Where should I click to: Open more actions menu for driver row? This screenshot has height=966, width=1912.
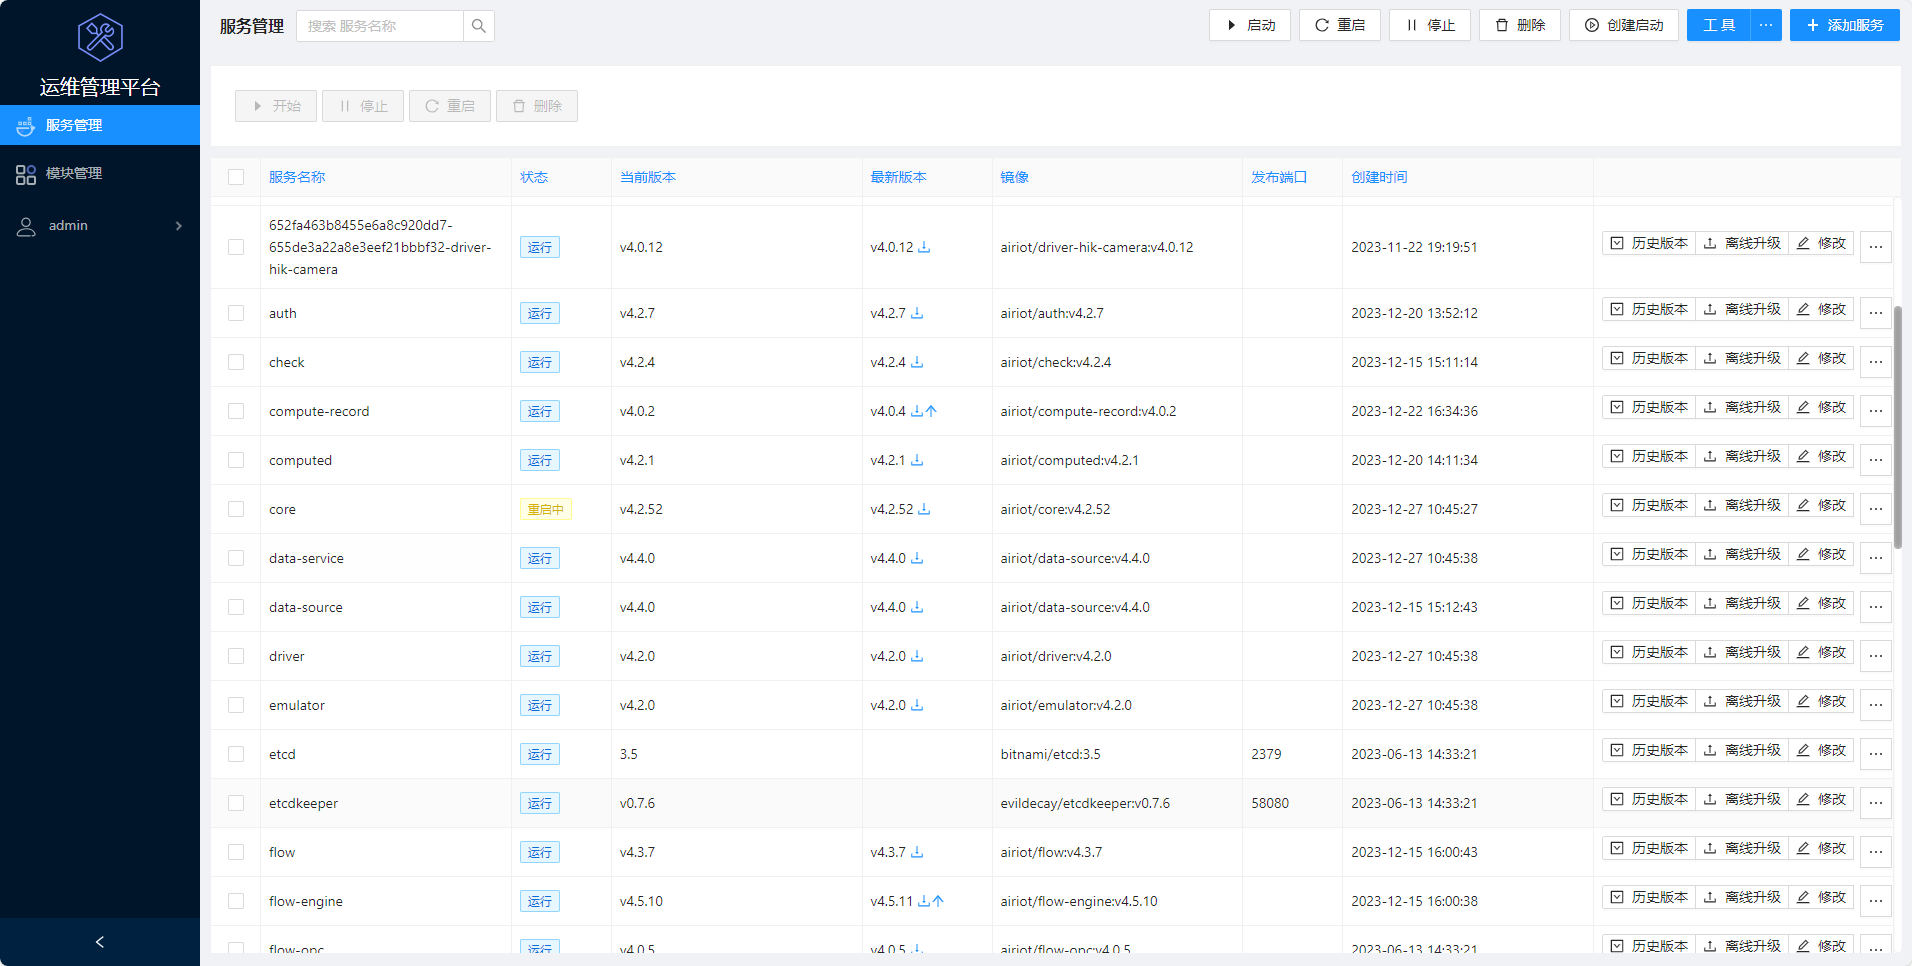click(1876, 656)
